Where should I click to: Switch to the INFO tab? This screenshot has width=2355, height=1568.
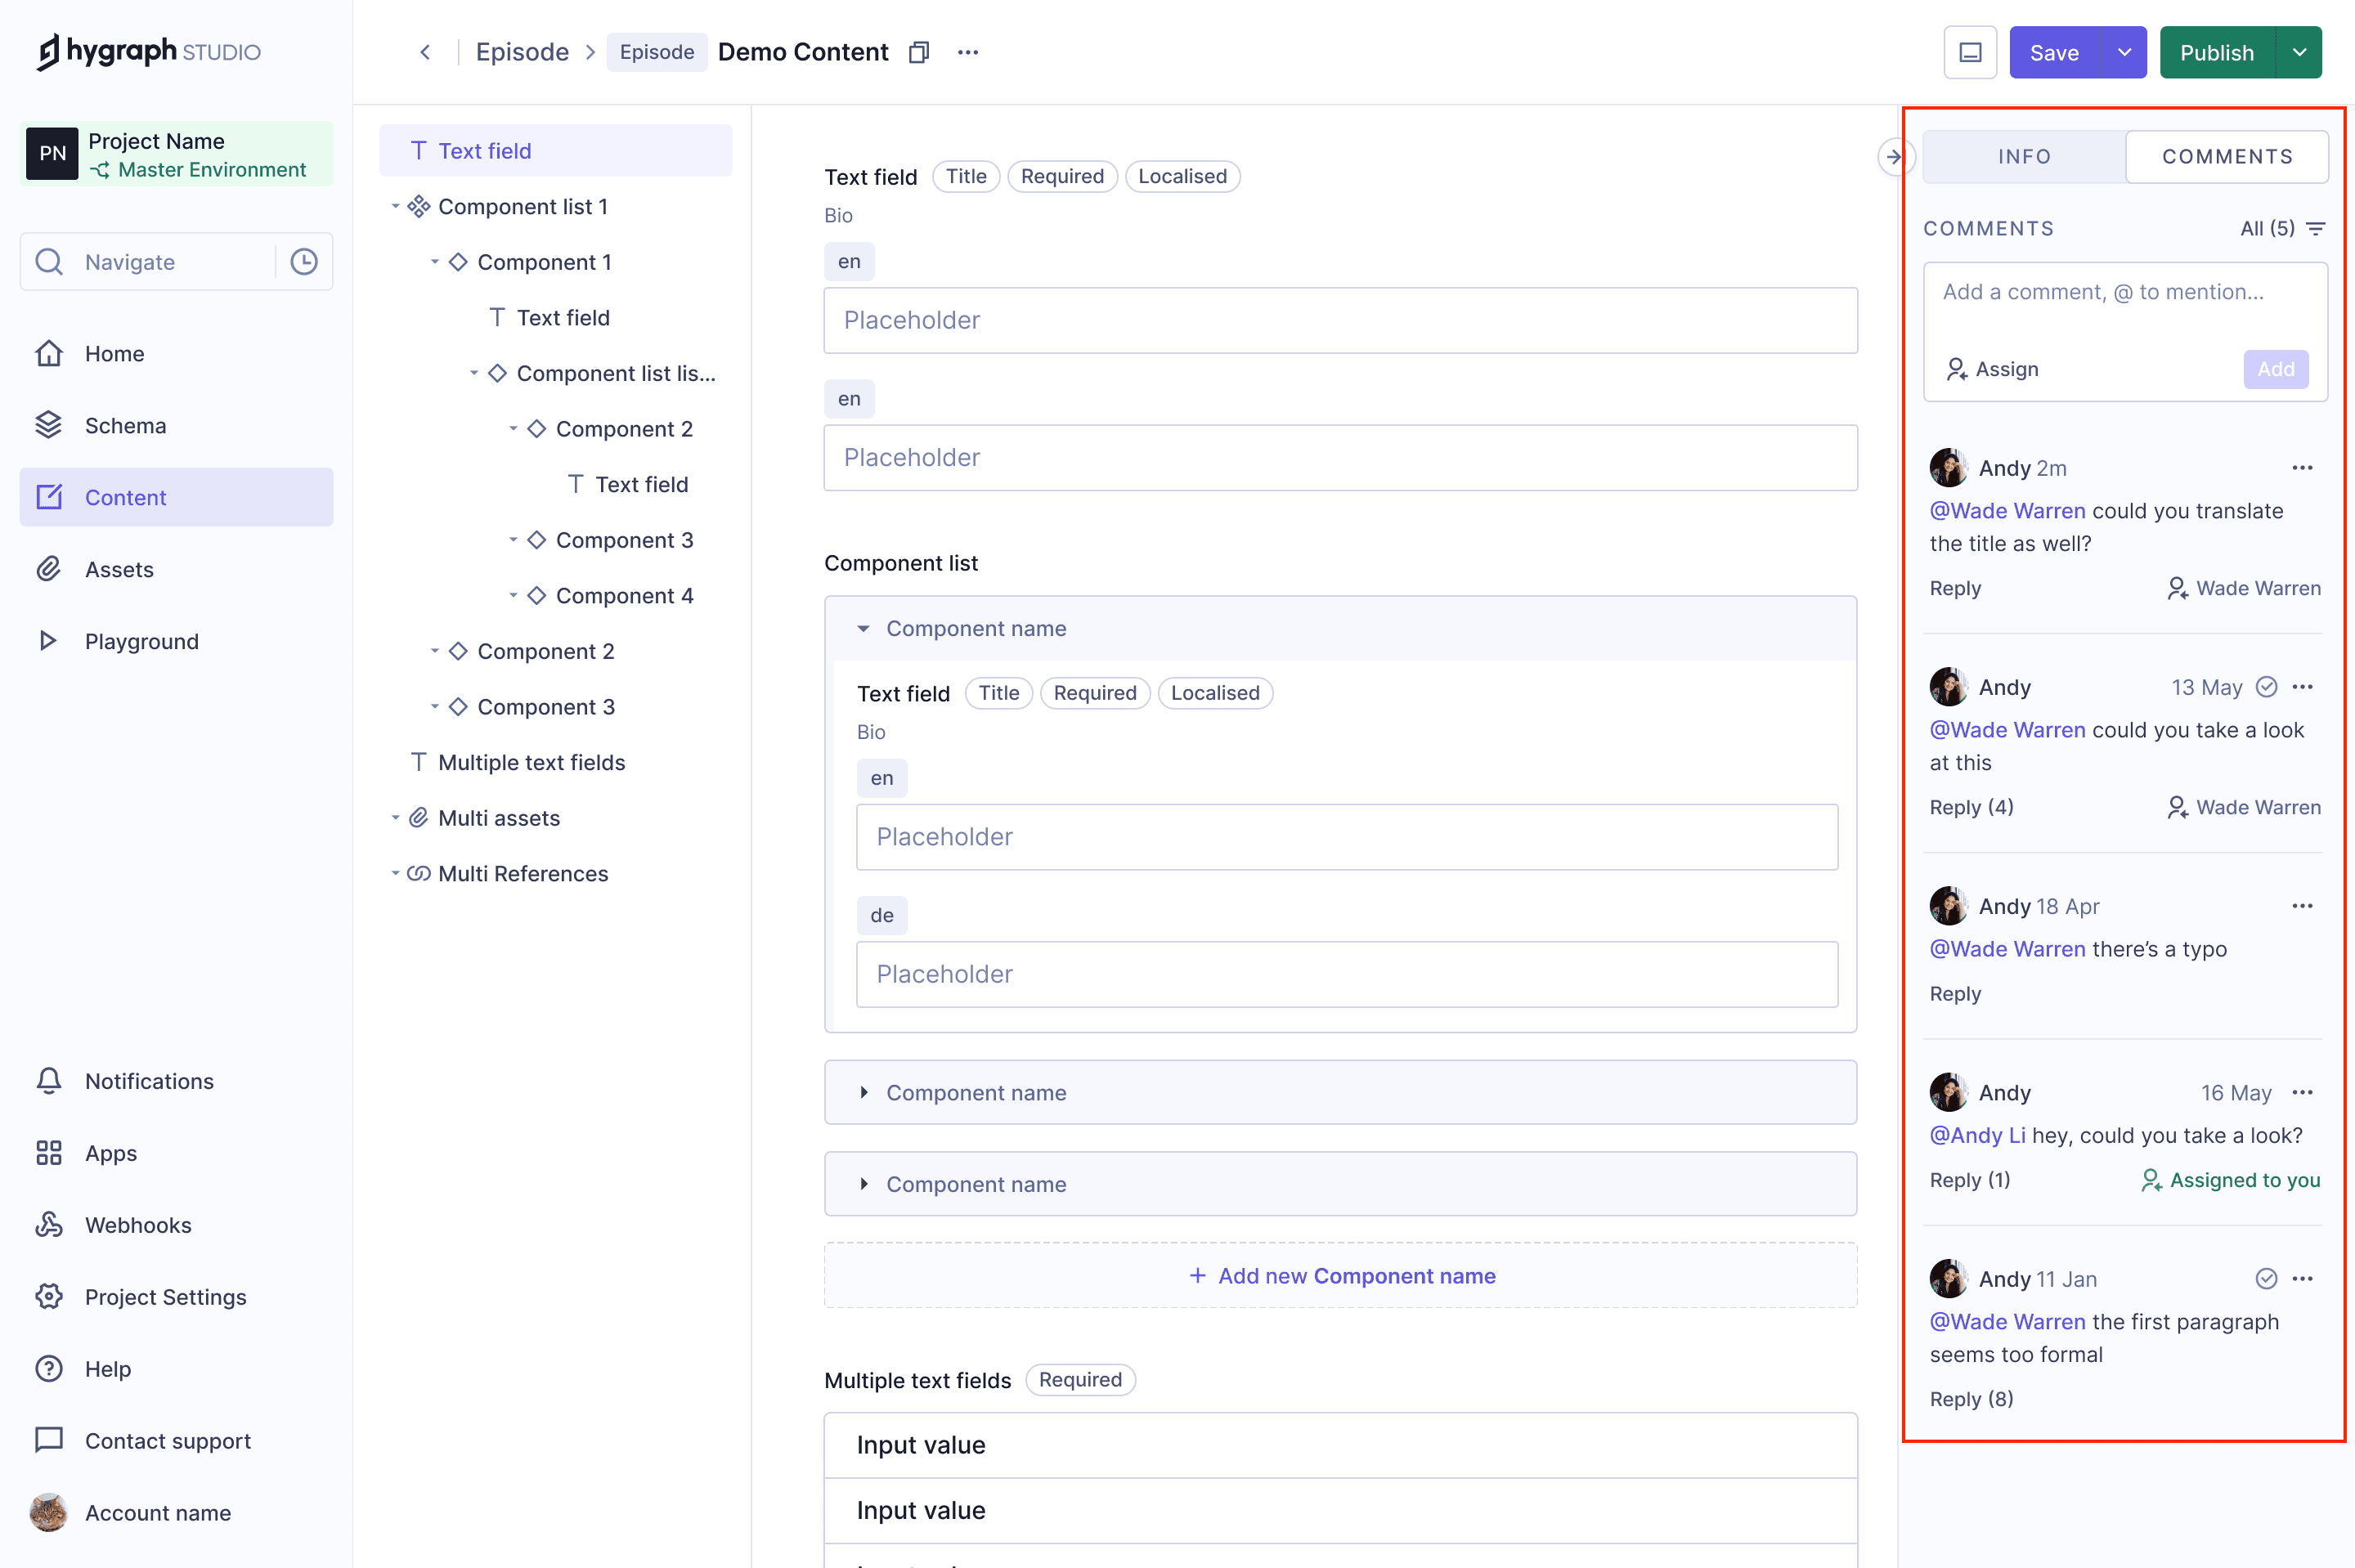point(2024,157)
